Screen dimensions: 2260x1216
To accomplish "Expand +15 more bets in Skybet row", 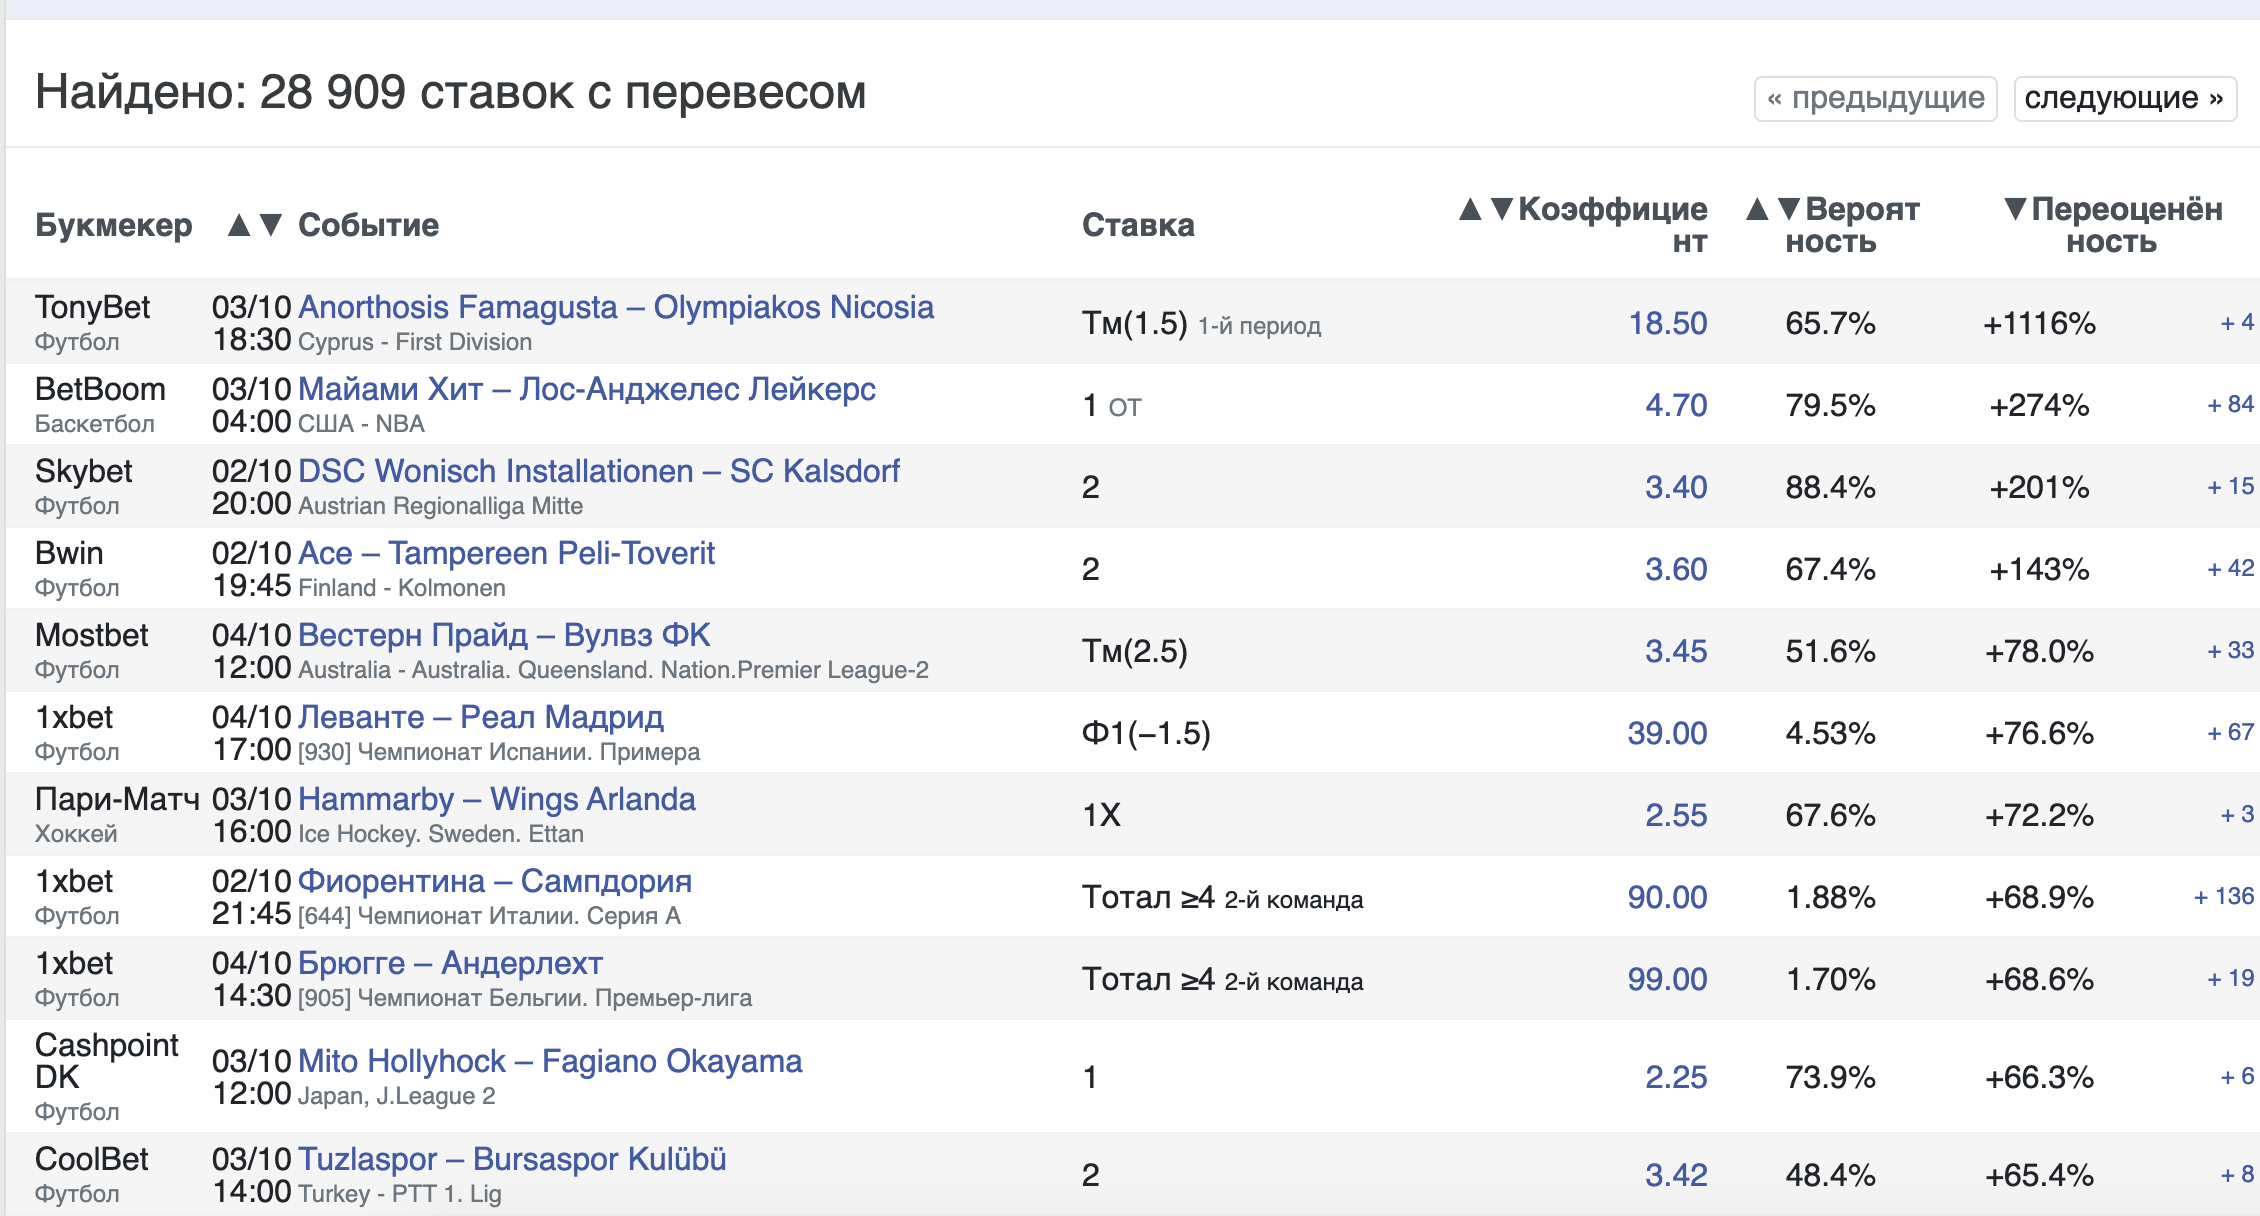I will click(2230, 486).
